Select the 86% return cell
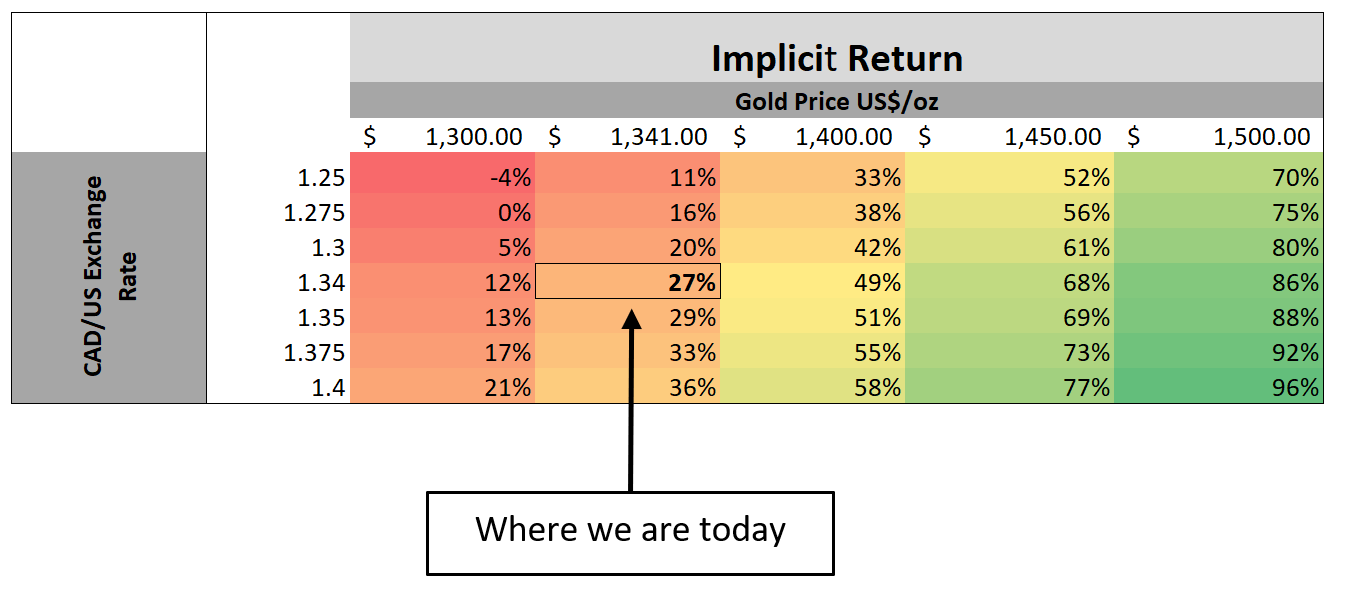The image size is (1357, 589). pos(1218,283)
